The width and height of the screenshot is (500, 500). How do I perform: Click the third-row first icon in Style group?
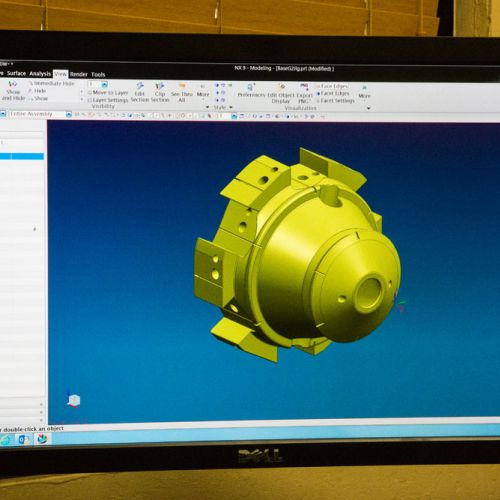217,100
